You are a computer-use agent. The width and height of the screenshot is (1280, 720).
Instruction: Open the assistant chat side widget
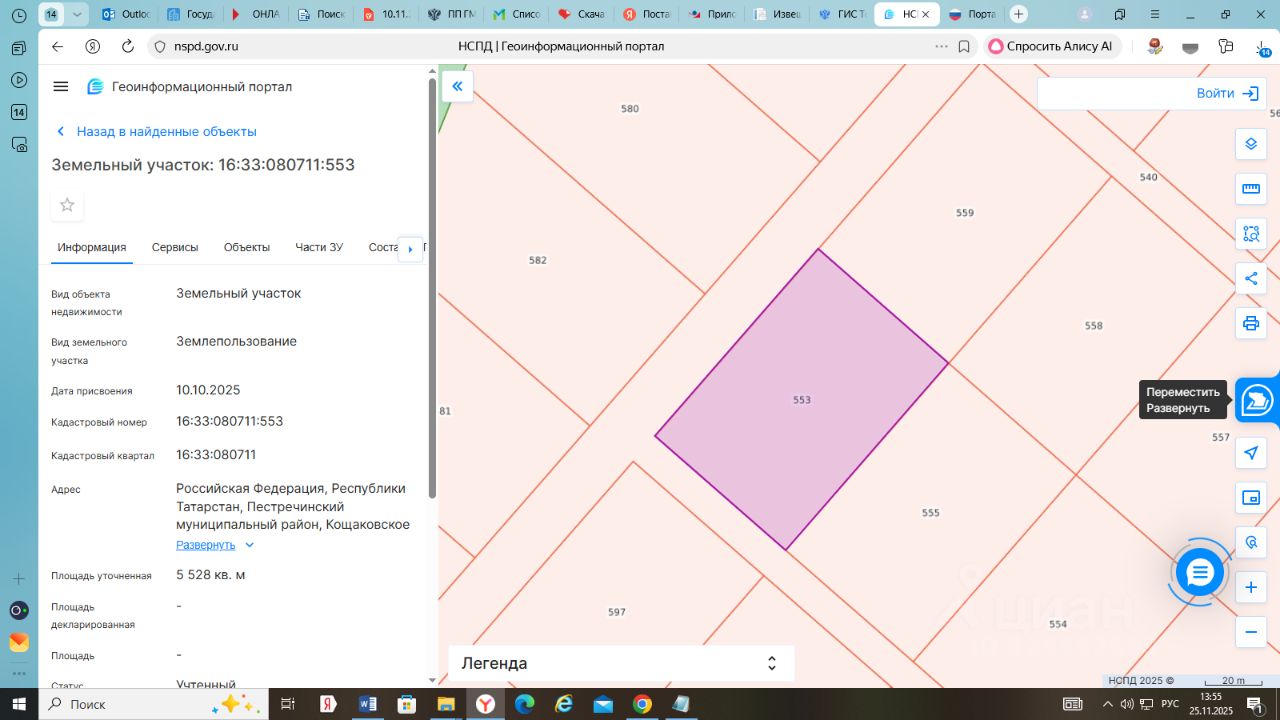pyautogui.click(x=1258, y=400)
